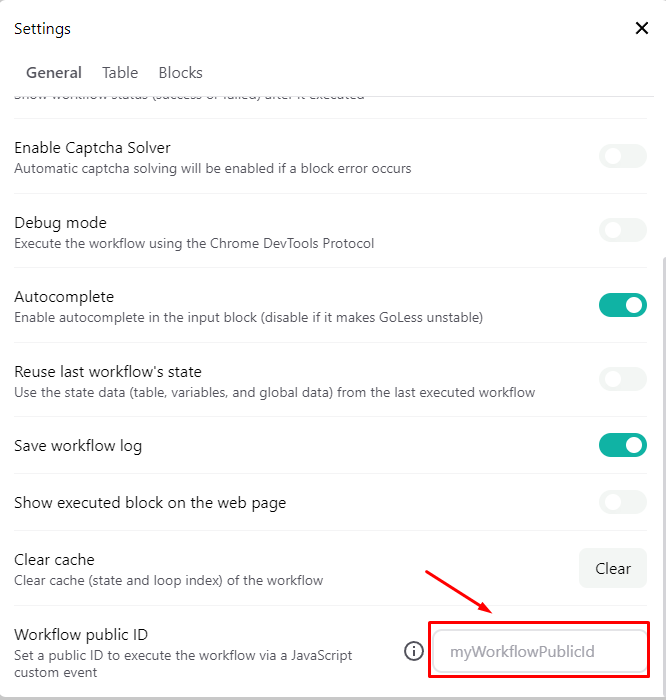This screenshot has width=666, height=700.
Task: Toggle Reuse last workflow's state switch
Action: coord(622,379)
